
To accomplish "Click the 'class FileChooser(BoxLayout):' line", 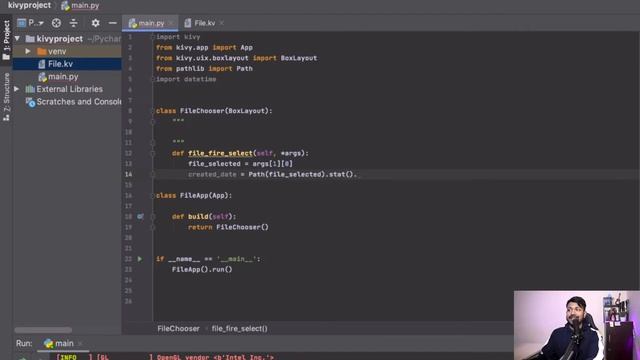I will click(214, 111).
